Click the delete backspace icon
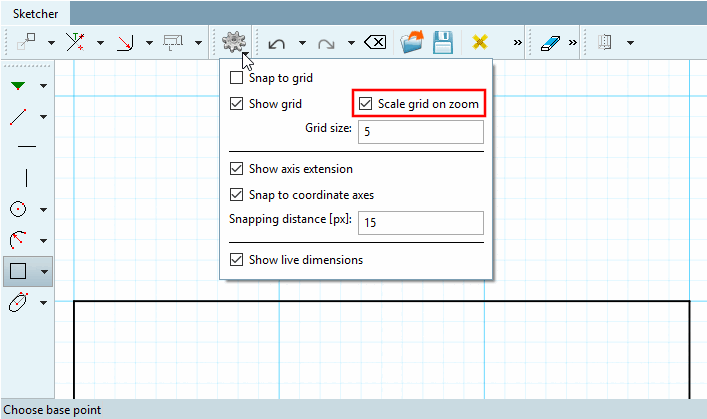The image size is (707, 419). click(x=375, y=43)
